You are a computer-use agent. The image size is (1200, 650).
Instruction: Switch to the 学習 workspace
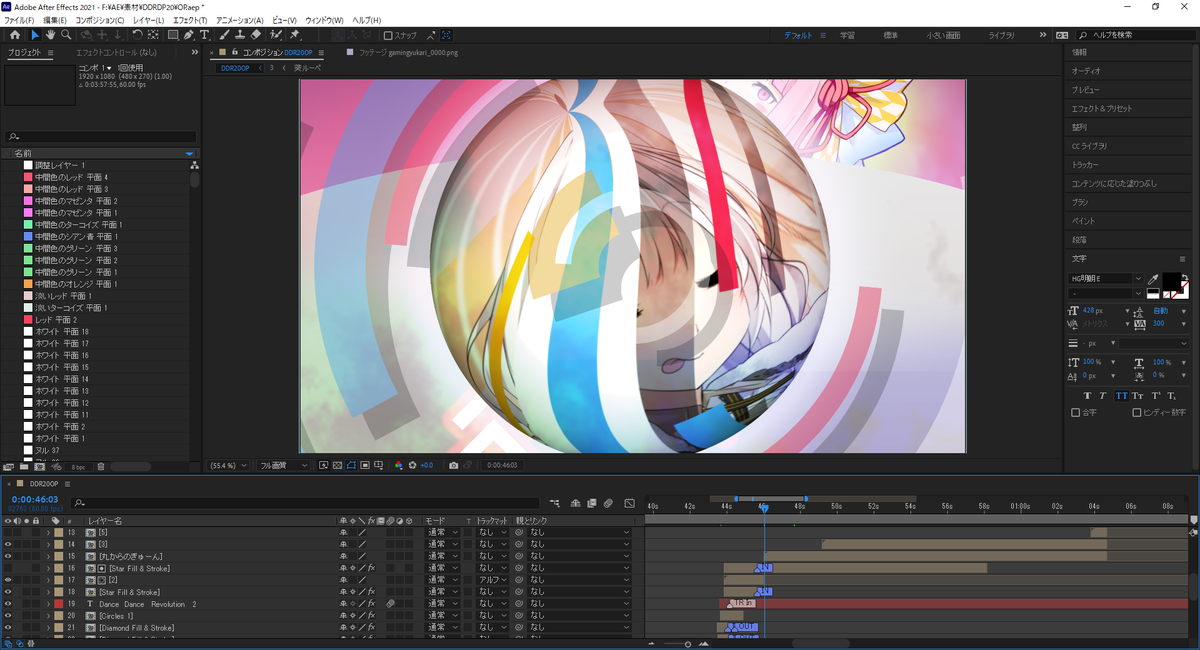pyautogui.click(x=847, y=35)
